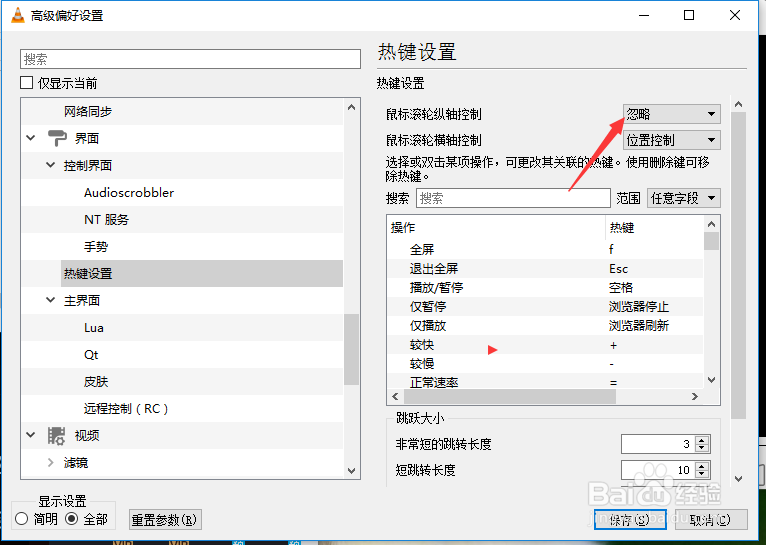Select the 退出全屏 hotkey row
Image resolution: width=766 pixels, height=545 pixels.
click(x=545, y=269)
